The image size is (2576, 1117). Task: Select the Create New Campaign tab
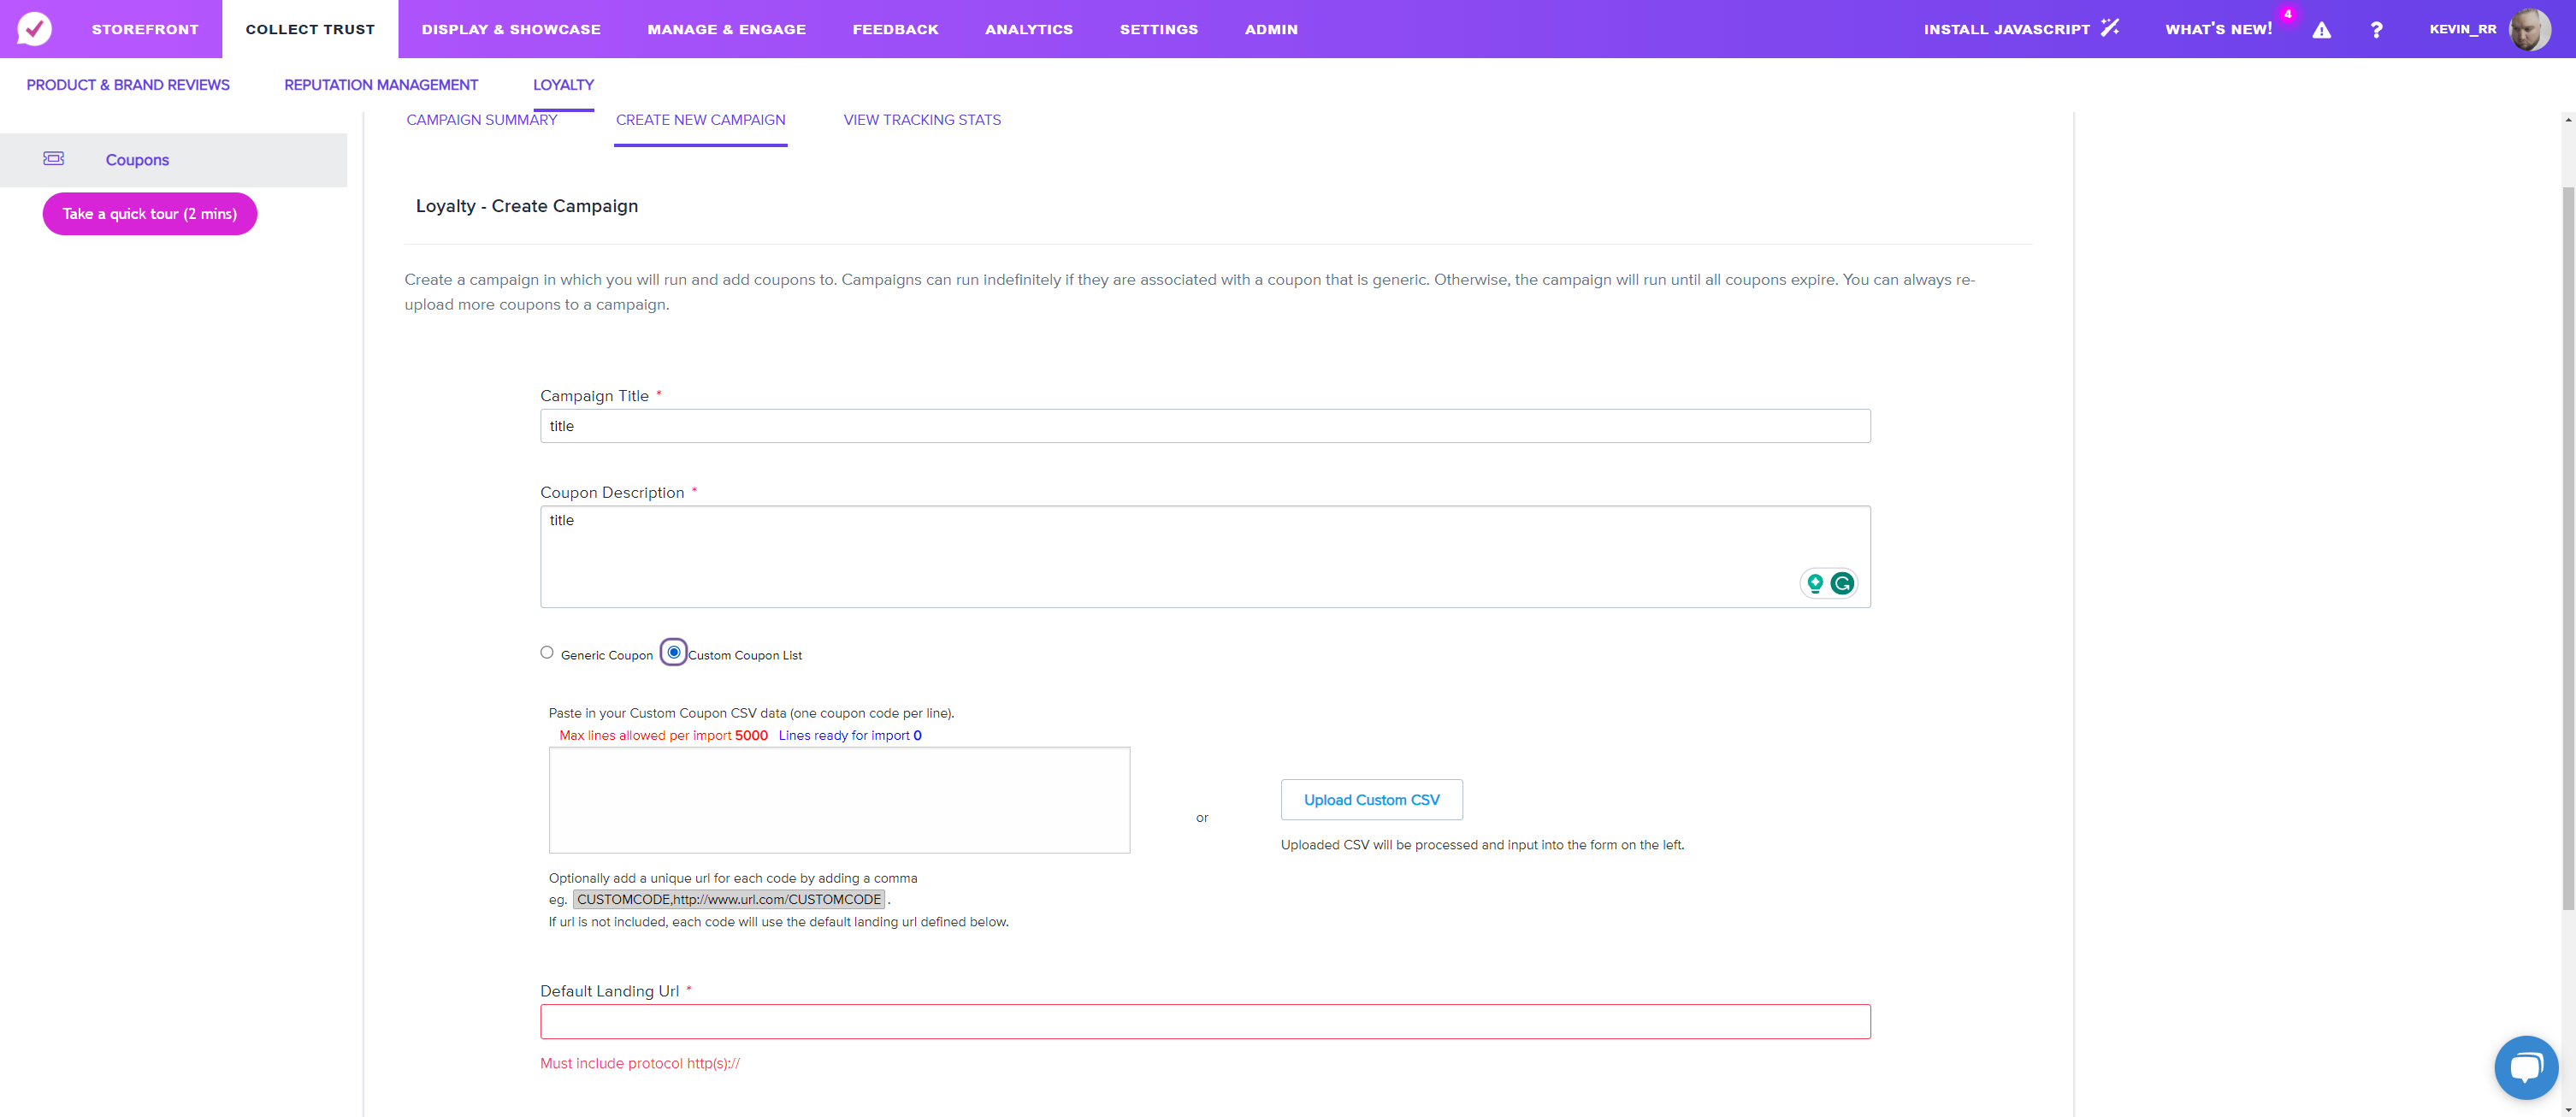pos(701,120)
